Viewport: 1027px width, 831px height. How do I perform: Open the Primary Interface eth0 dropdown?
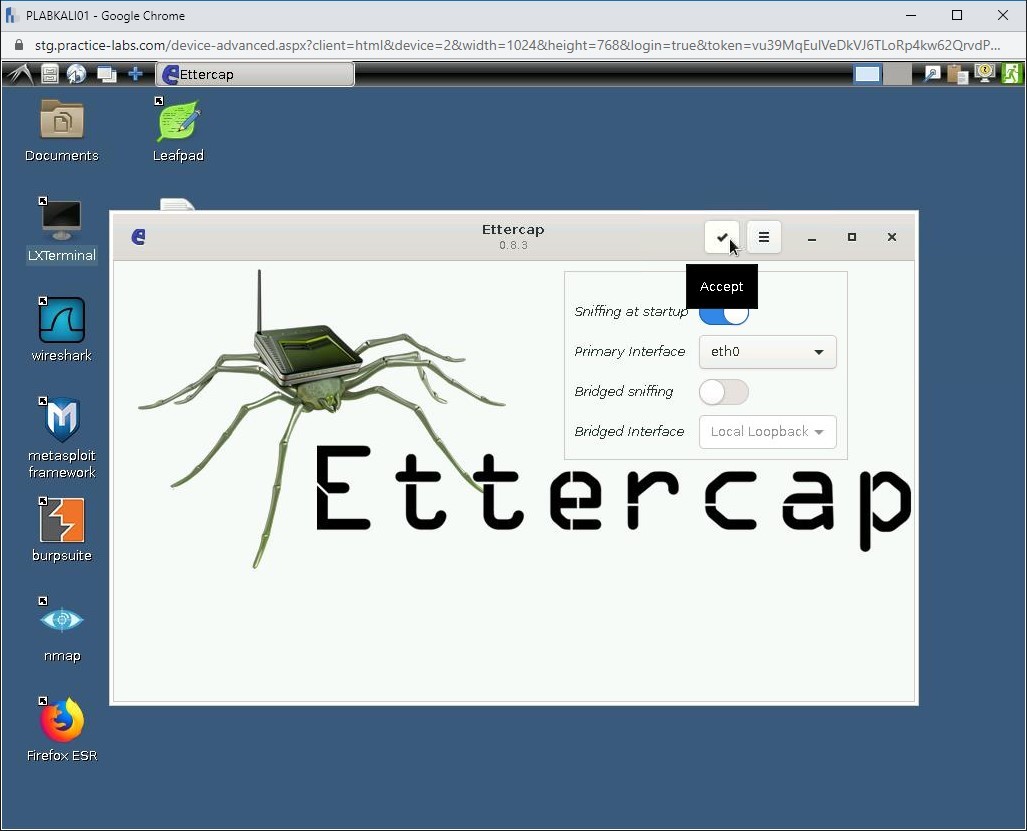click(x=767, y=352)
